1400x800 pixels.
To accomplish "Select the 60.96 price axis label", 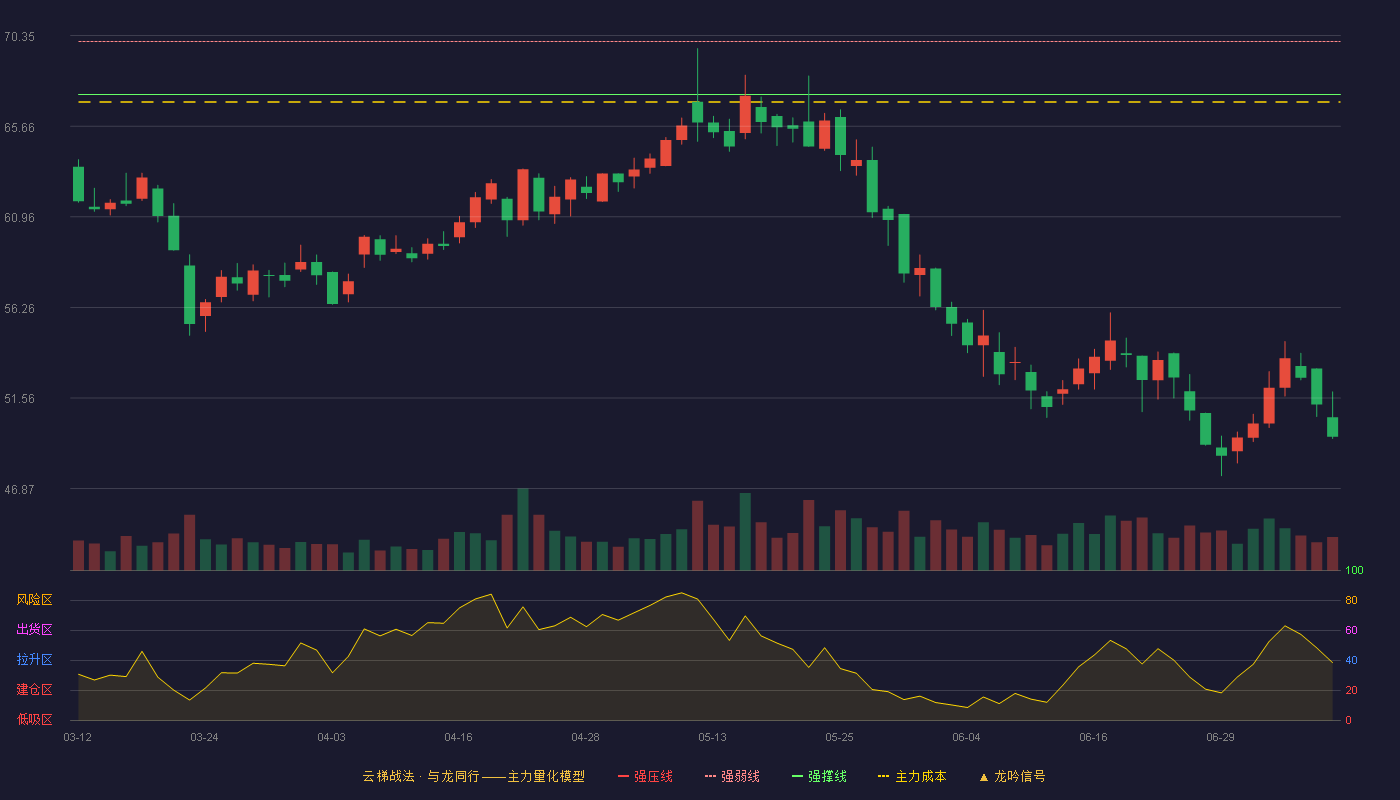I will click(x=19, y=217).
